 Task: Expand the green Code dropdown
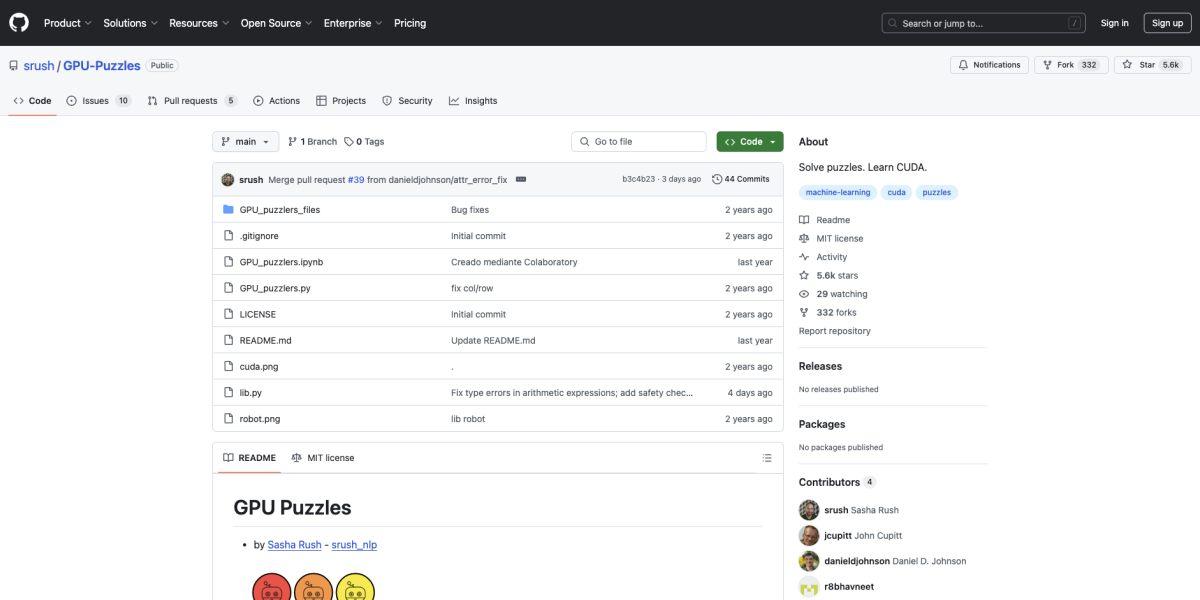pos(750,142)
